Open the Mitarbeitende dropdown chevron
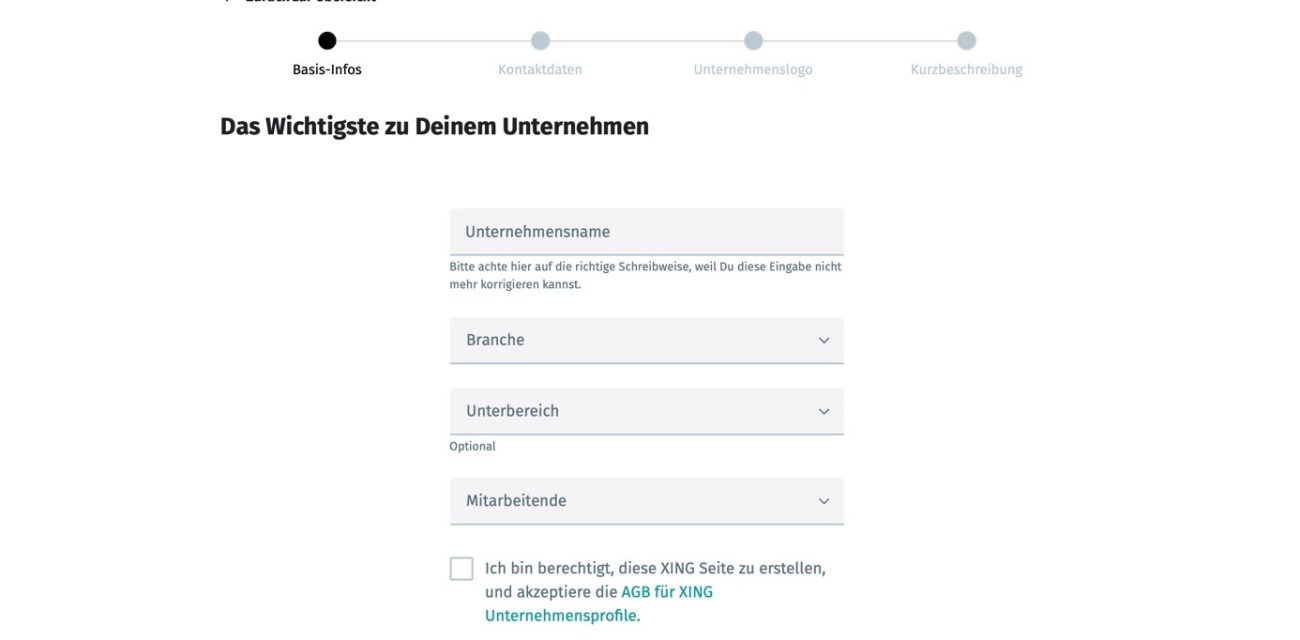 pos(823,501)
